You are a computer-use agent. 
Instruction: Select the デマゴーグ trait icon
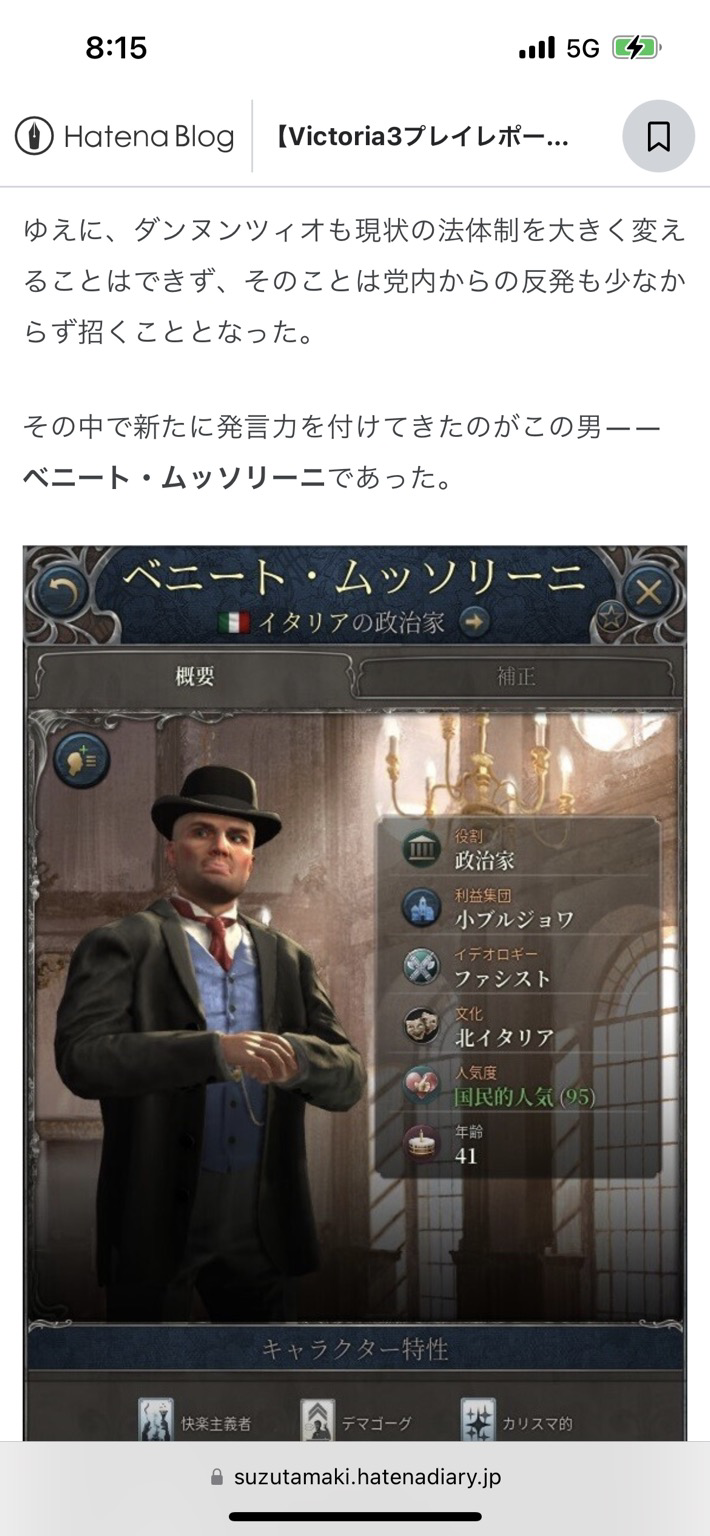pyautogui.click(x=318, y=1420)
